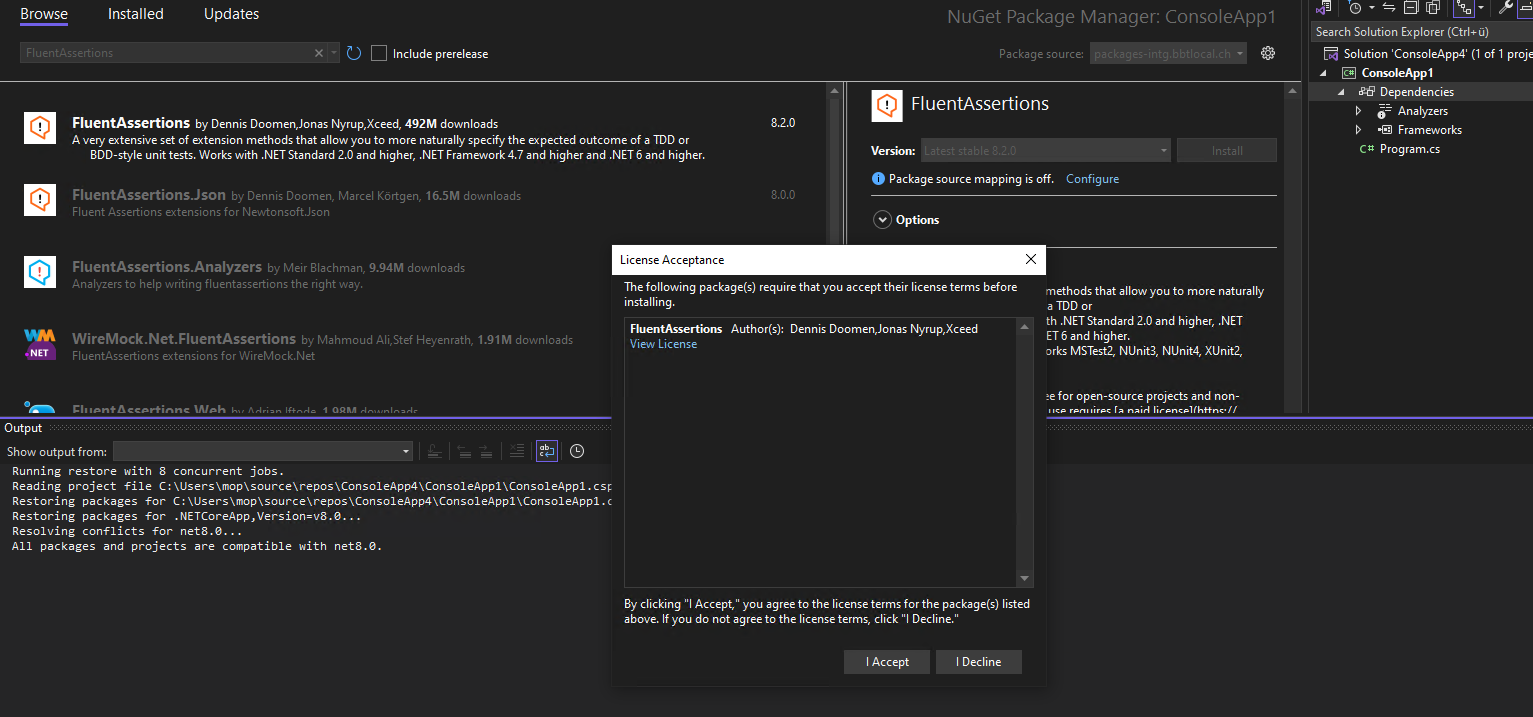The height and width of the screenshot is (717, 1533).
Task: Go to next message in Output toolbar
Action: 485,451
